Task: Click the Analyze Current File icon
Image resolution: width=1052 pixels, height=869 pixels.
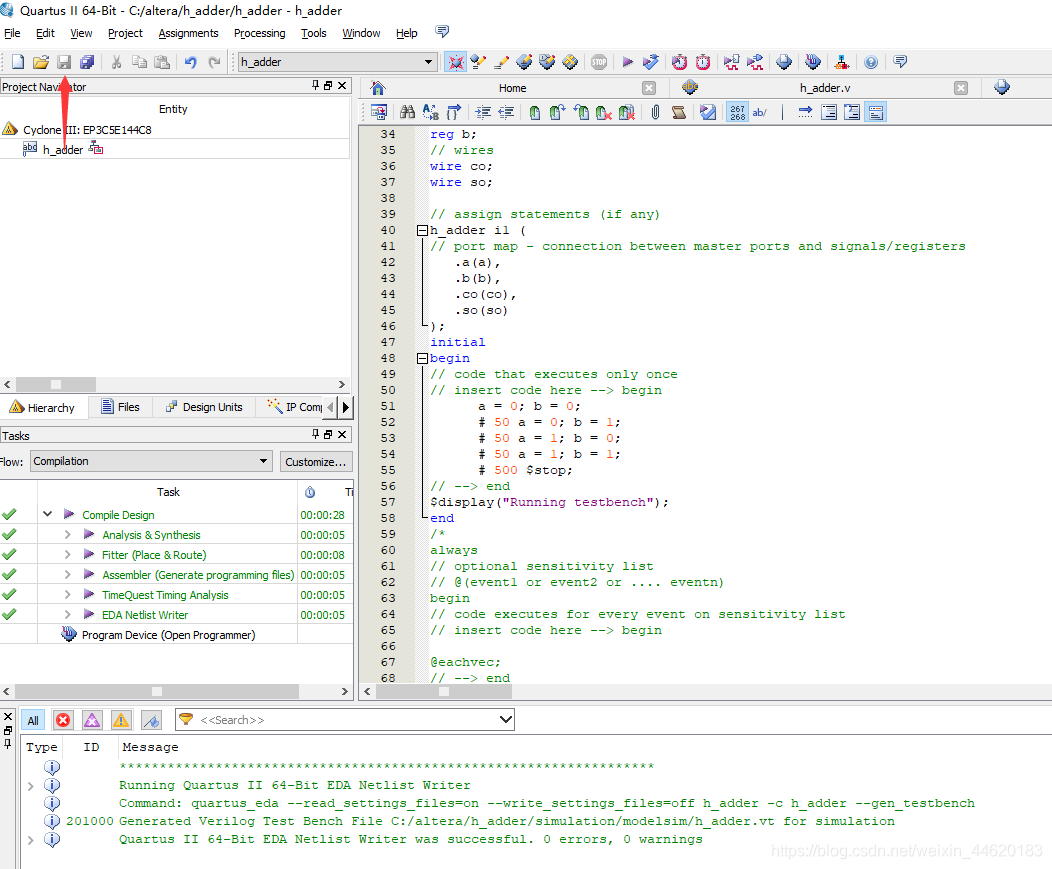Action: (x=708, y=112)
